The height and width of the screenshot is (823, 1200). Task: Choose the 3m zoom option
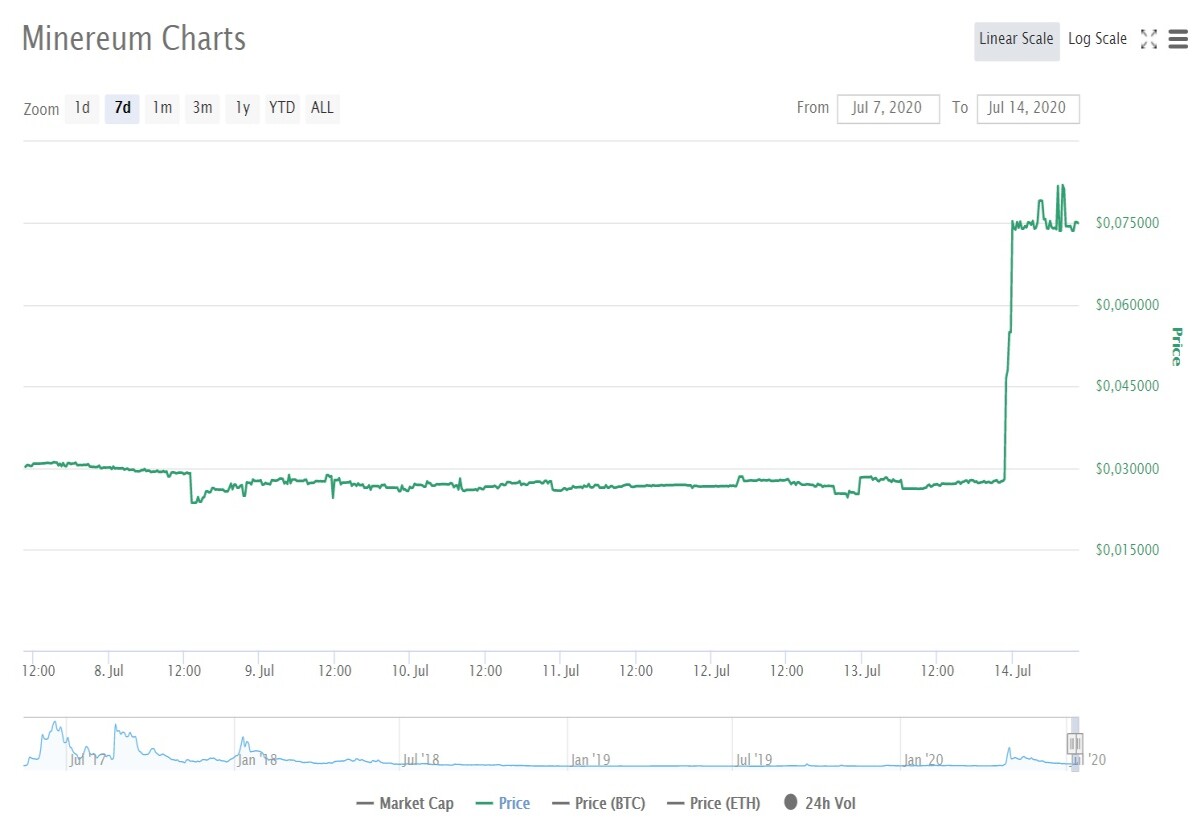202,107
